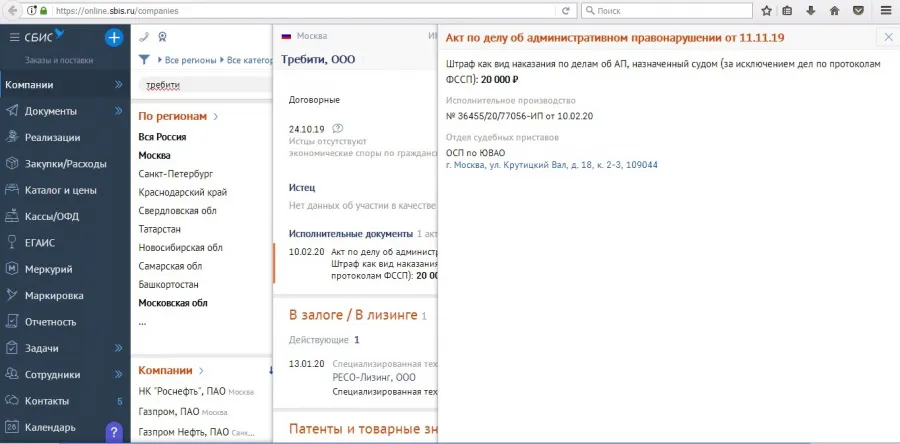Click the phone icon above the filter
900x444 pixels.
click(144, 37)
